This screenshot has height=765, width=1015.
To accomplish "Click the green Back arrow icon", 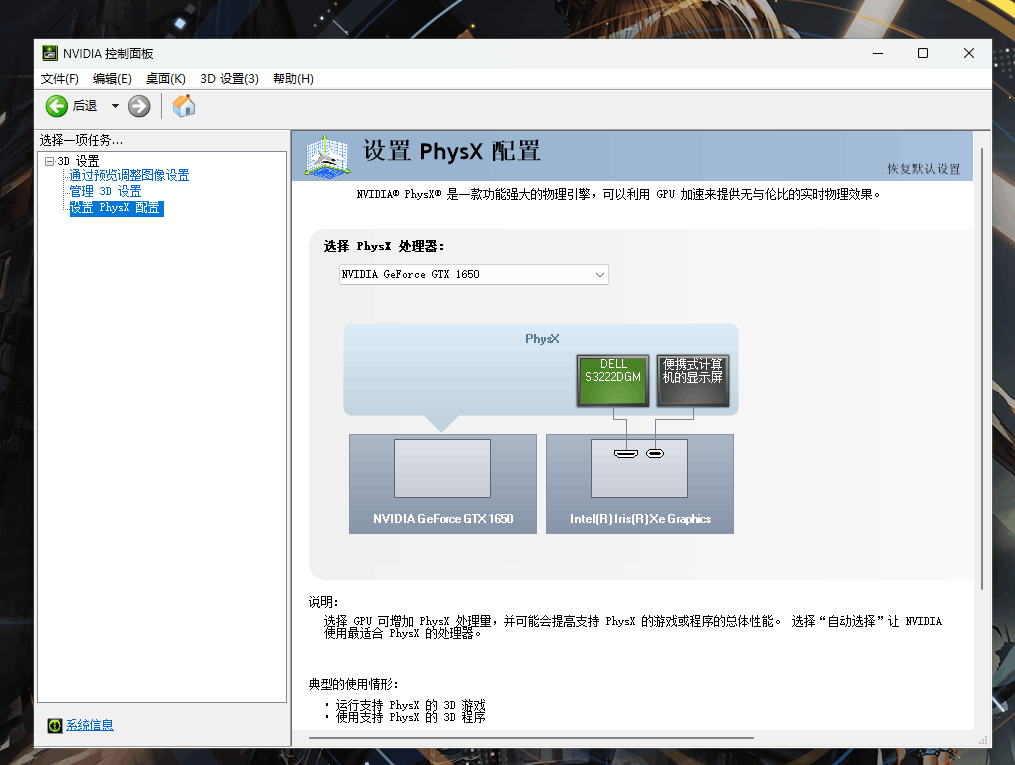I will pos(56,106).
